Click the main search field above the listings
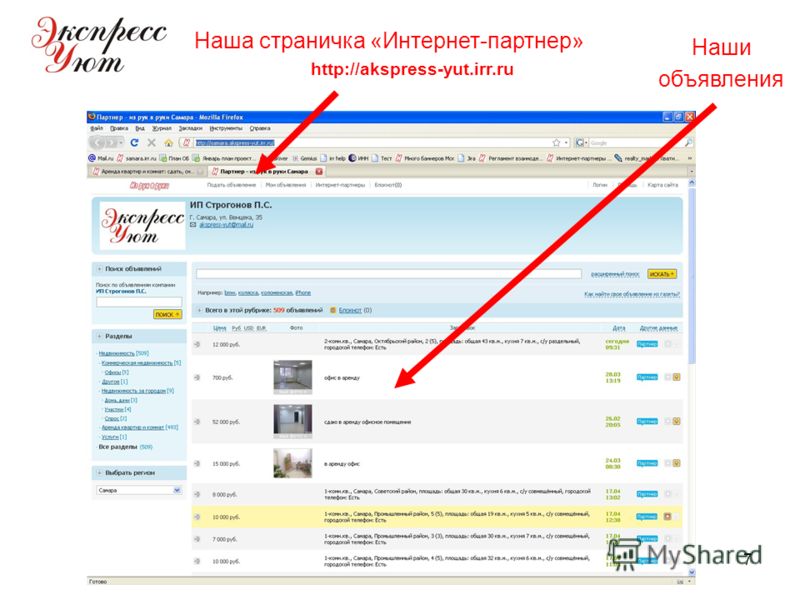Screen dimensions: 800x600 point(389,274)
